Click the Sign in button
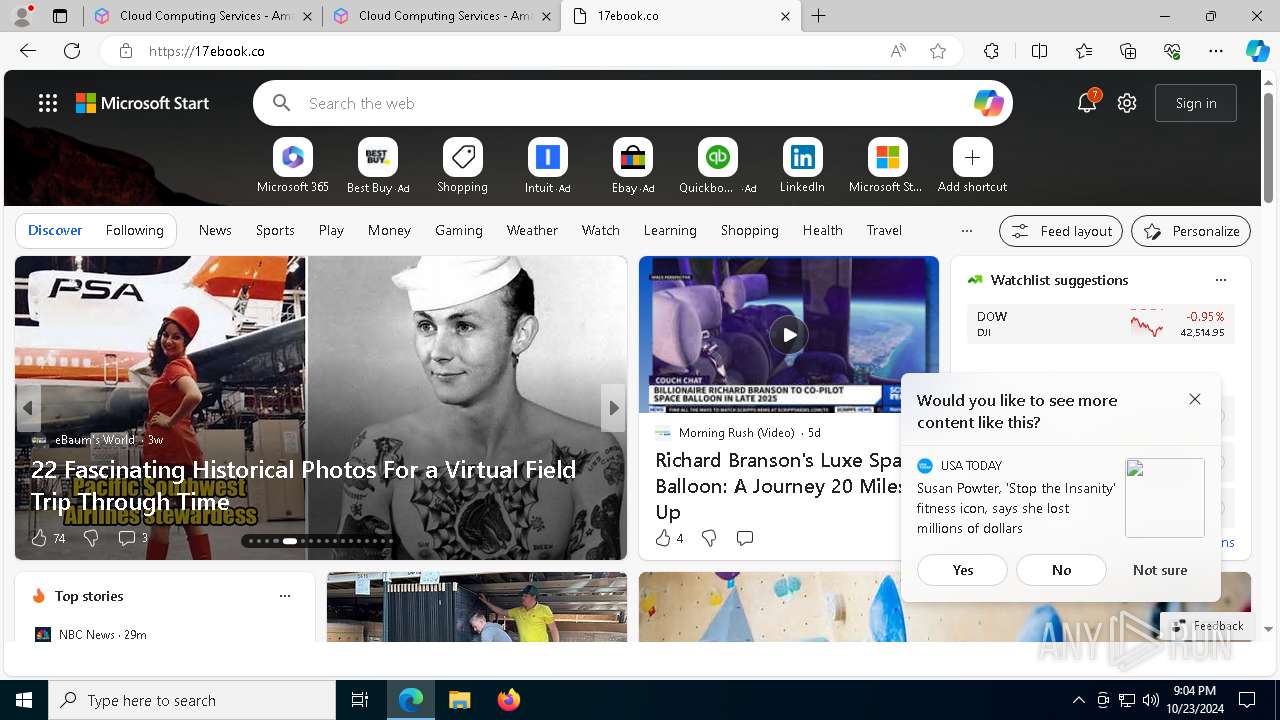Screen dimensions: 1280x720 coord(1196,103)
